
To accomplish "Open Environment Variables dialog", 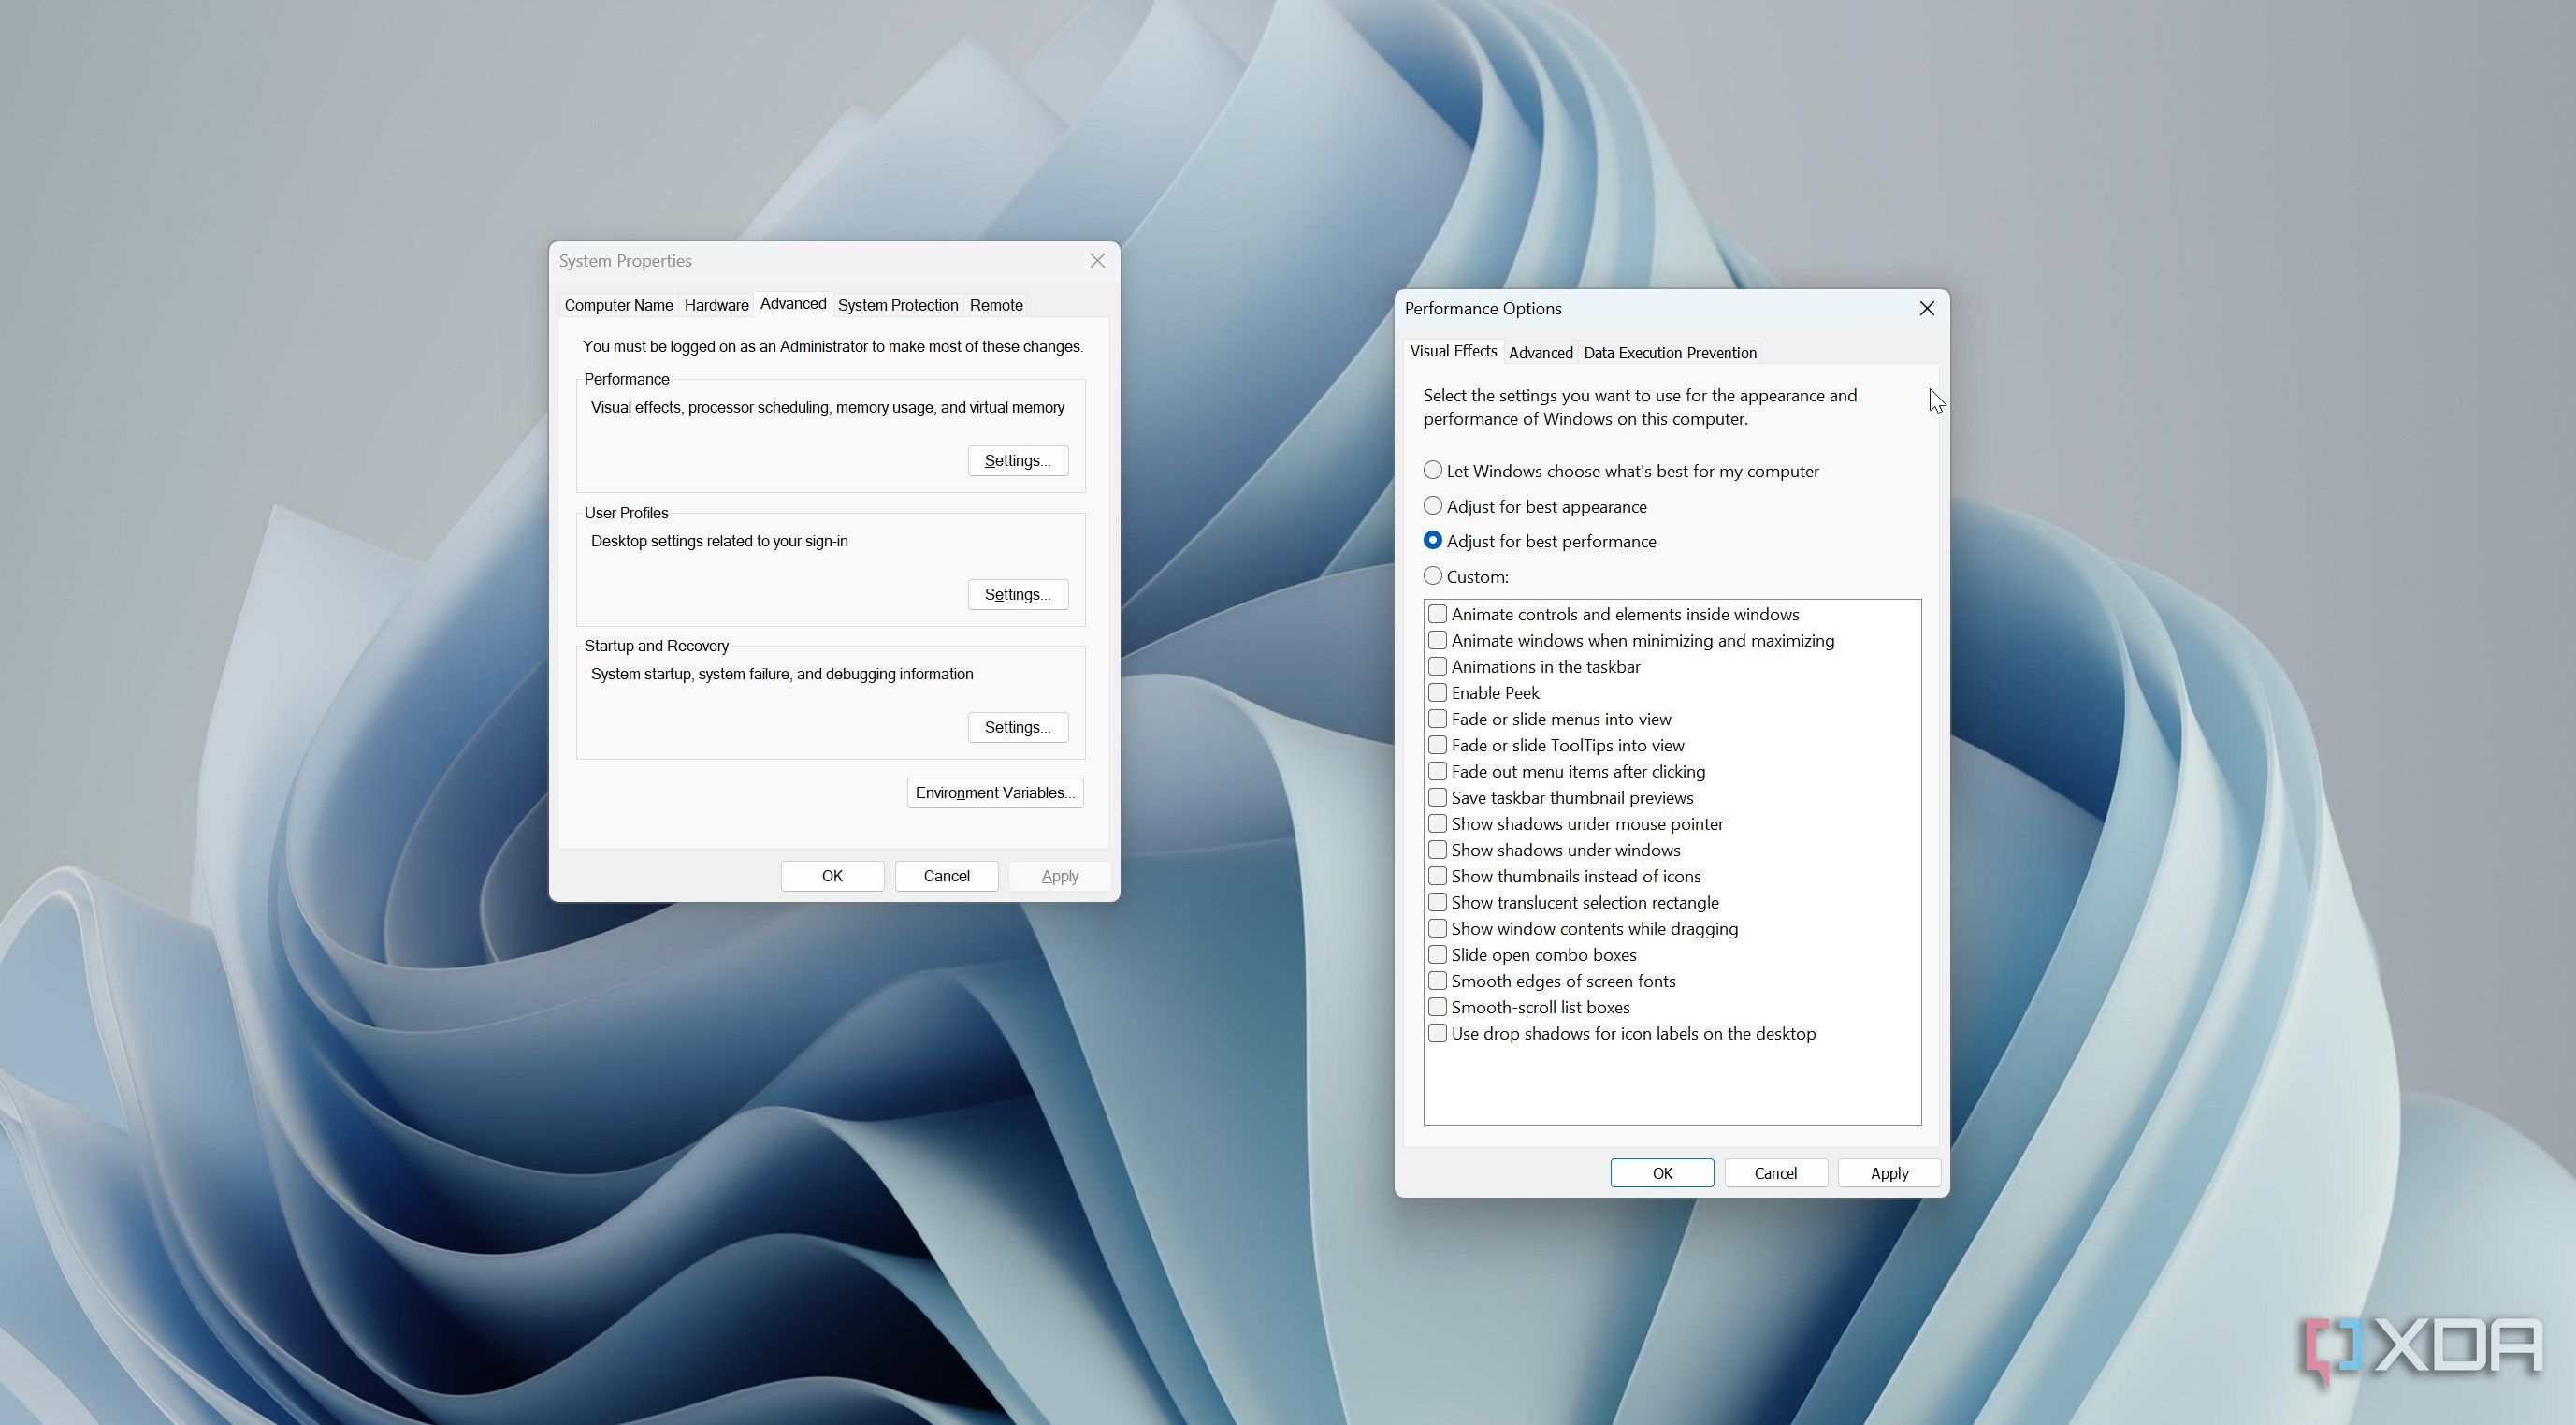I will 995,793.
